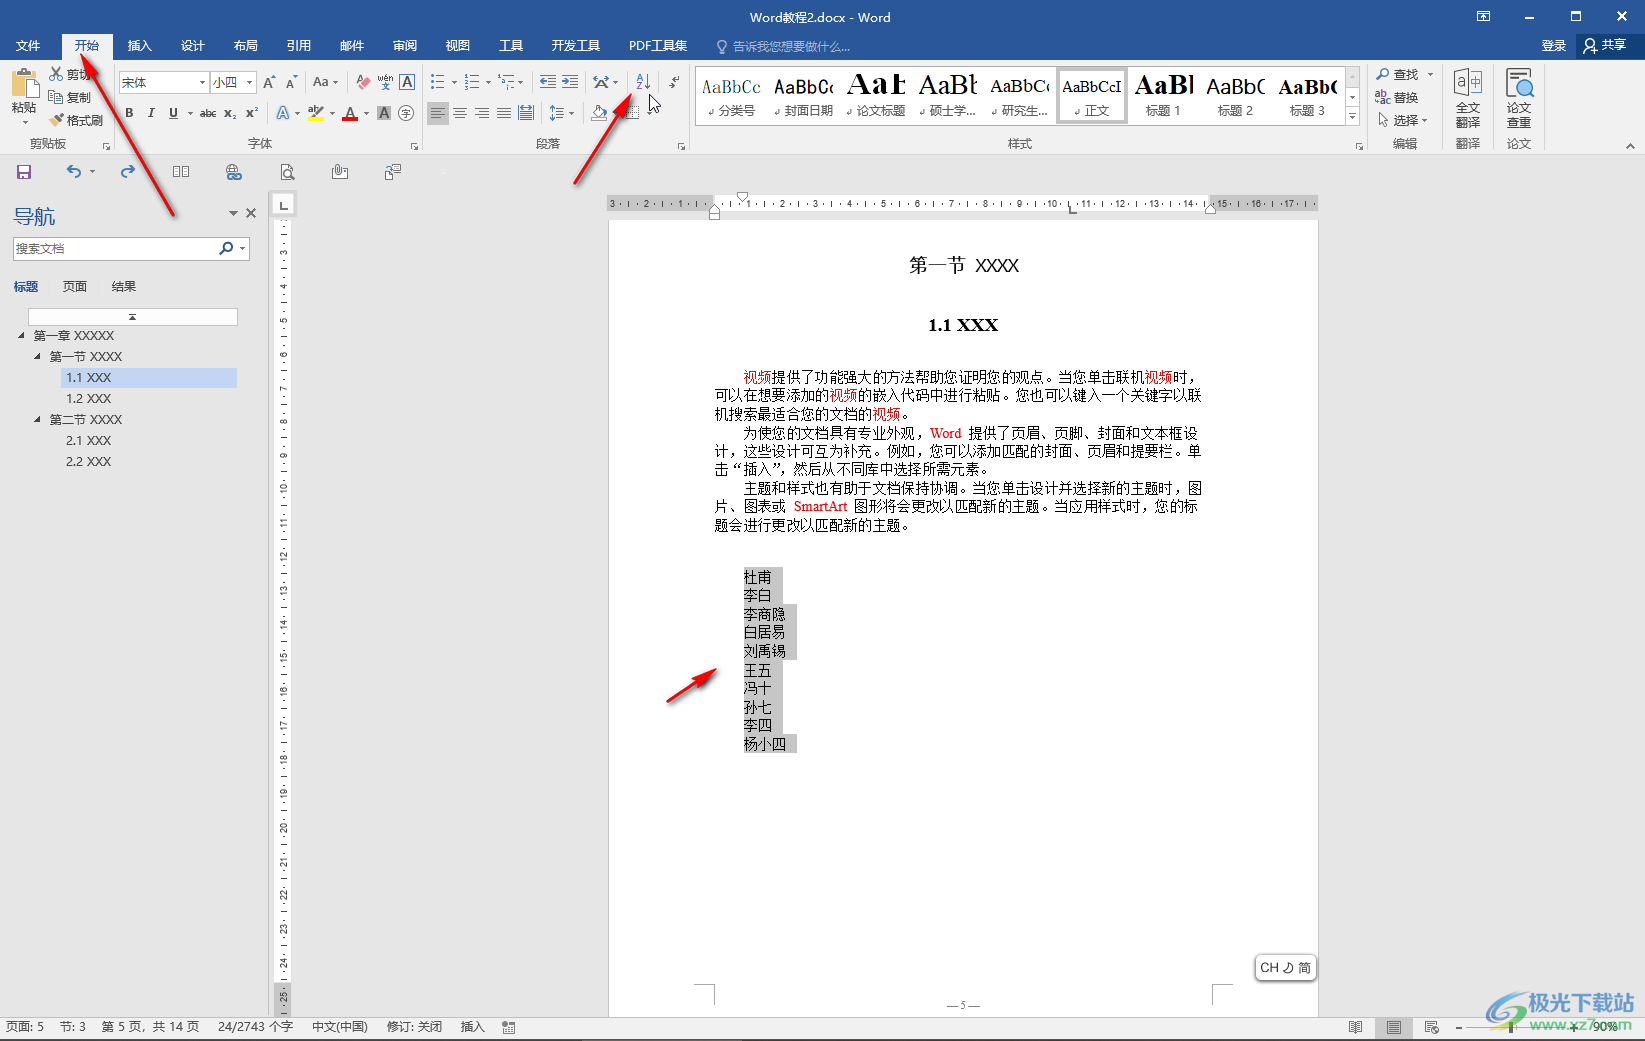Screen dimensions: 1645x1041
Task: Shrink font size with smaller A icon
Action: tap(291, 82)
